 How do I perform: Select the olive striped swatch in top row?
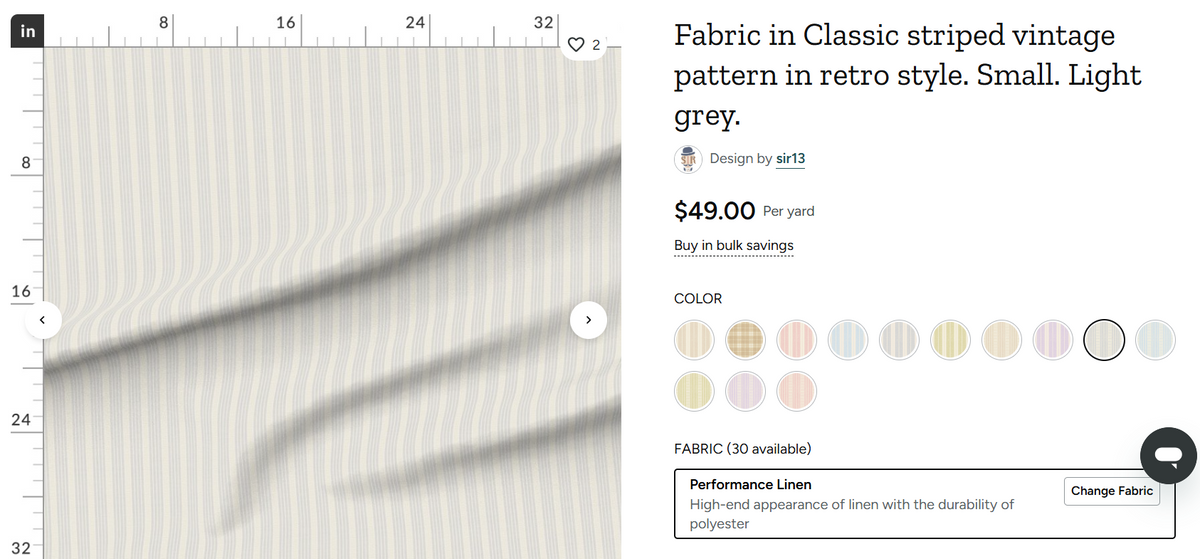pos(950,340)
